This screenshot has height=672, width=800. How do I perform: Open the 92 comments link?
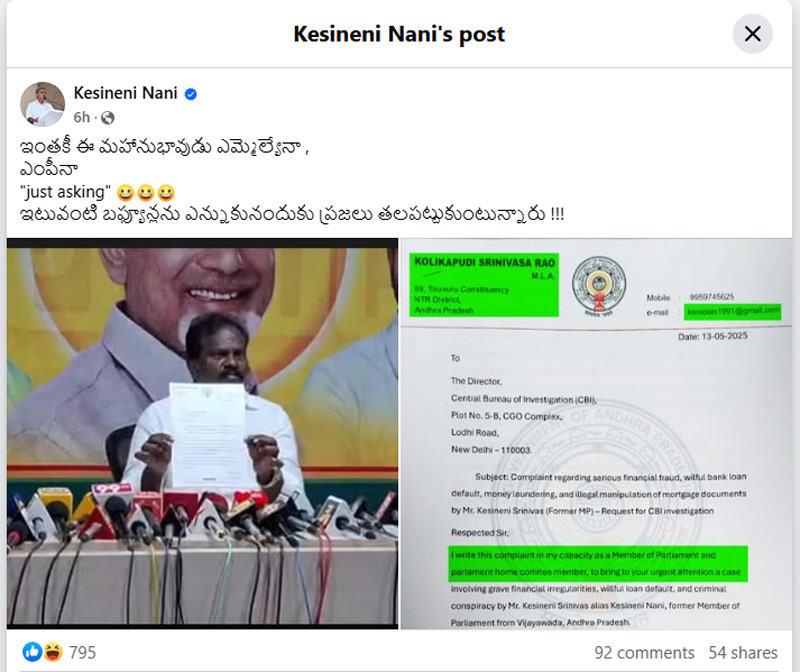pos(644,653)
